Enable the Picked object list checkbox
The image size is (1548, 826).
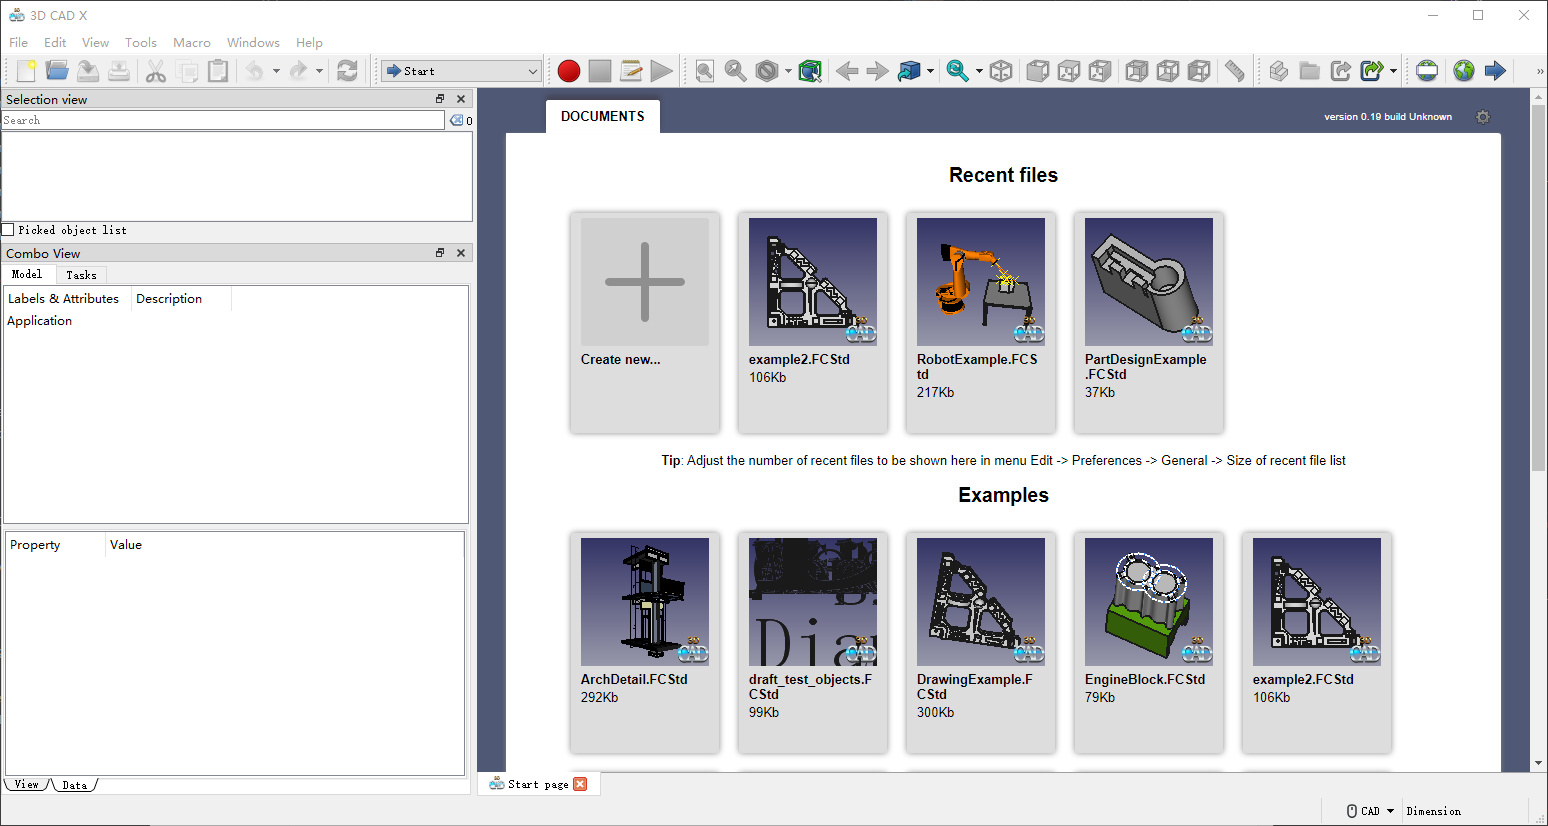pyautogui.click(x=8, y=230)
